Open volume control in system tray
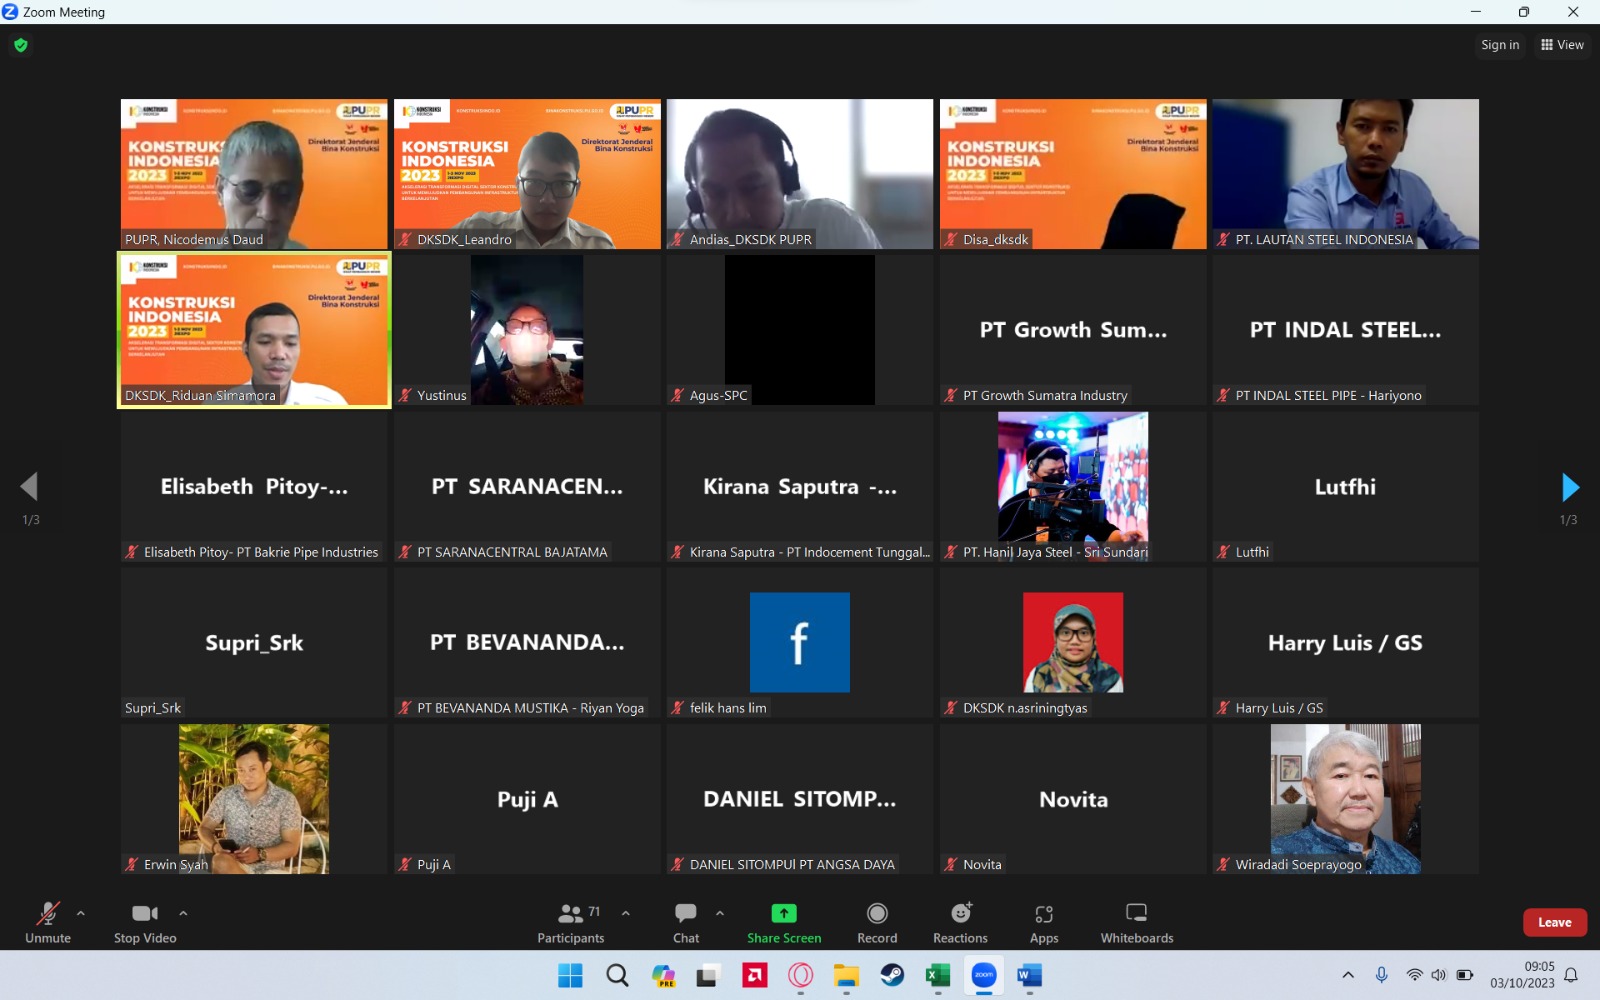This screenshot has width=1600, height=1000. tap(1439, 975)
